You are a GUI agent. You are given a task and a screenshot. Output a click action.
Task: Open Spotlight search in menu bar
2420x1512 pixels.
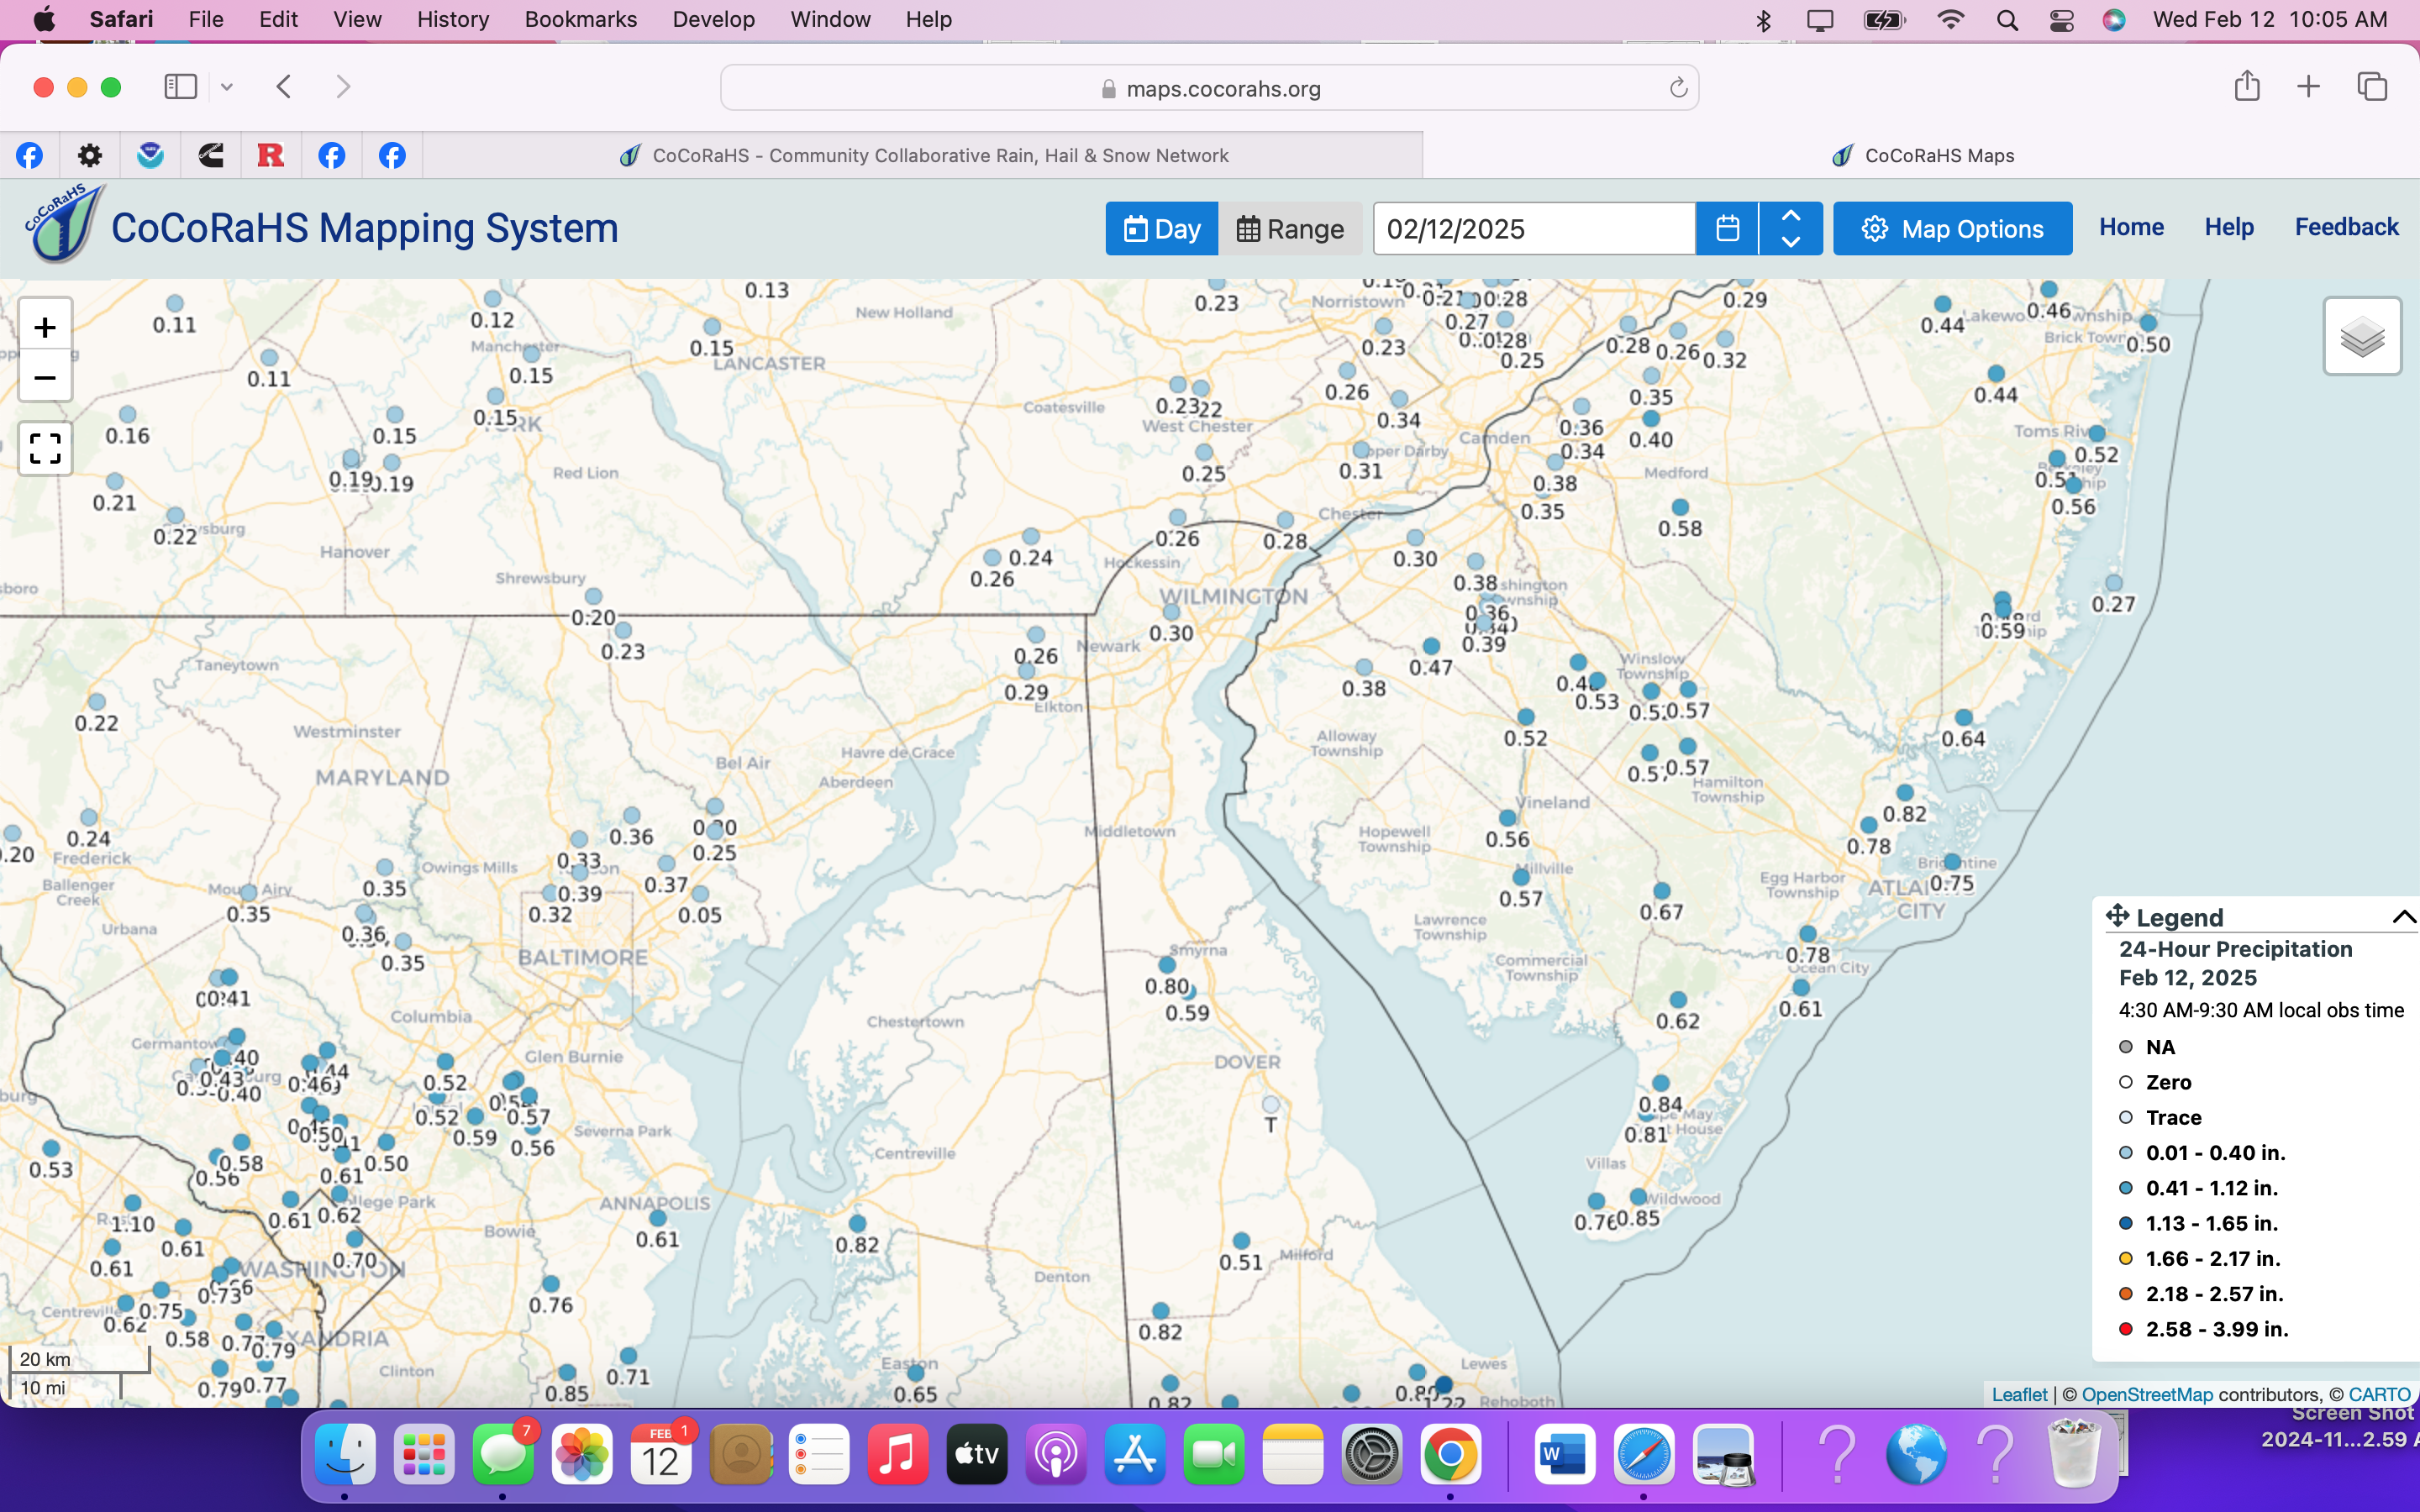coord(2007,20)
